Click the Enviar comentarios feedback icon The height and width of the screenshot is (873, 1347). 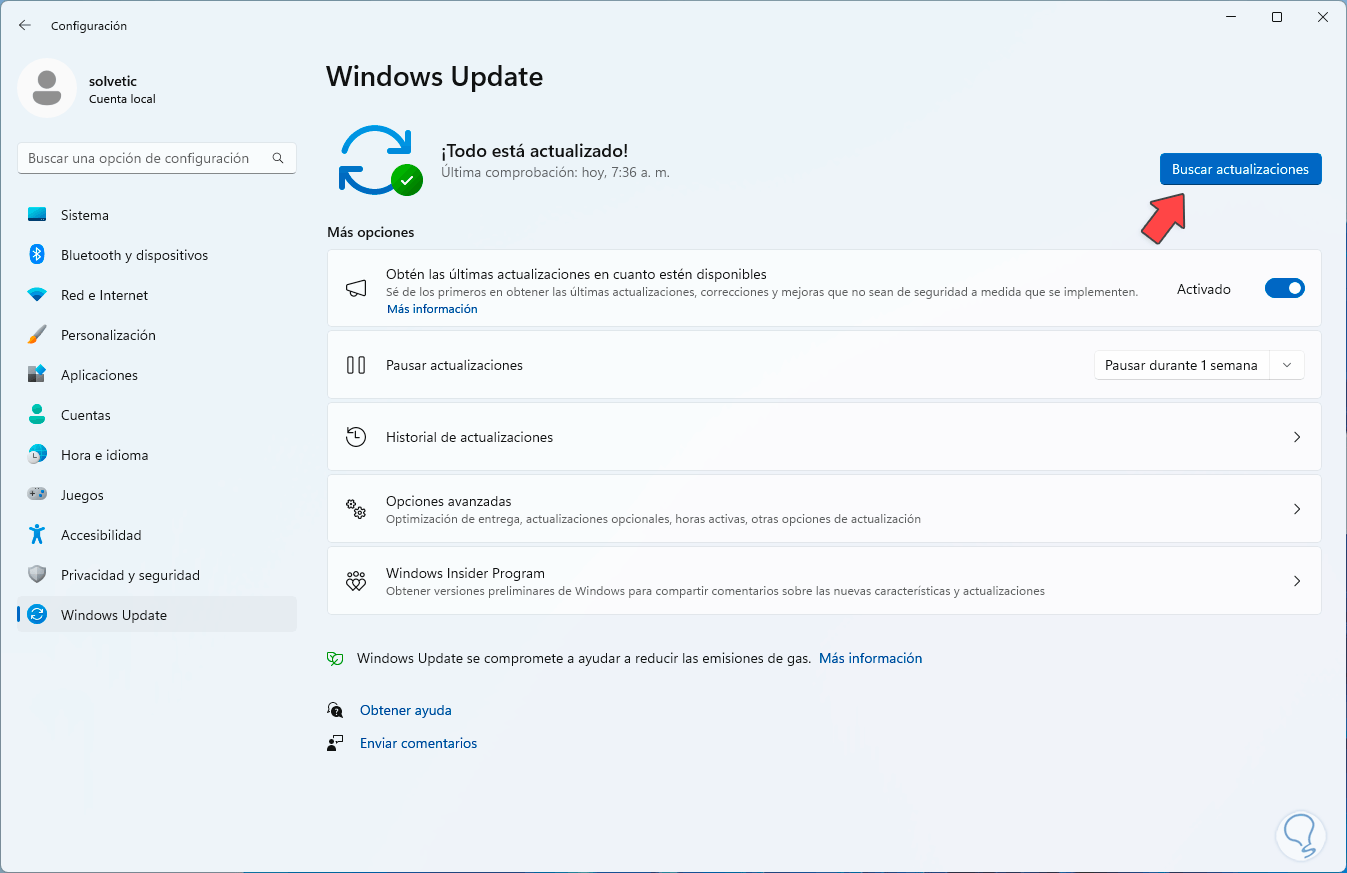(x=335, y=743)
